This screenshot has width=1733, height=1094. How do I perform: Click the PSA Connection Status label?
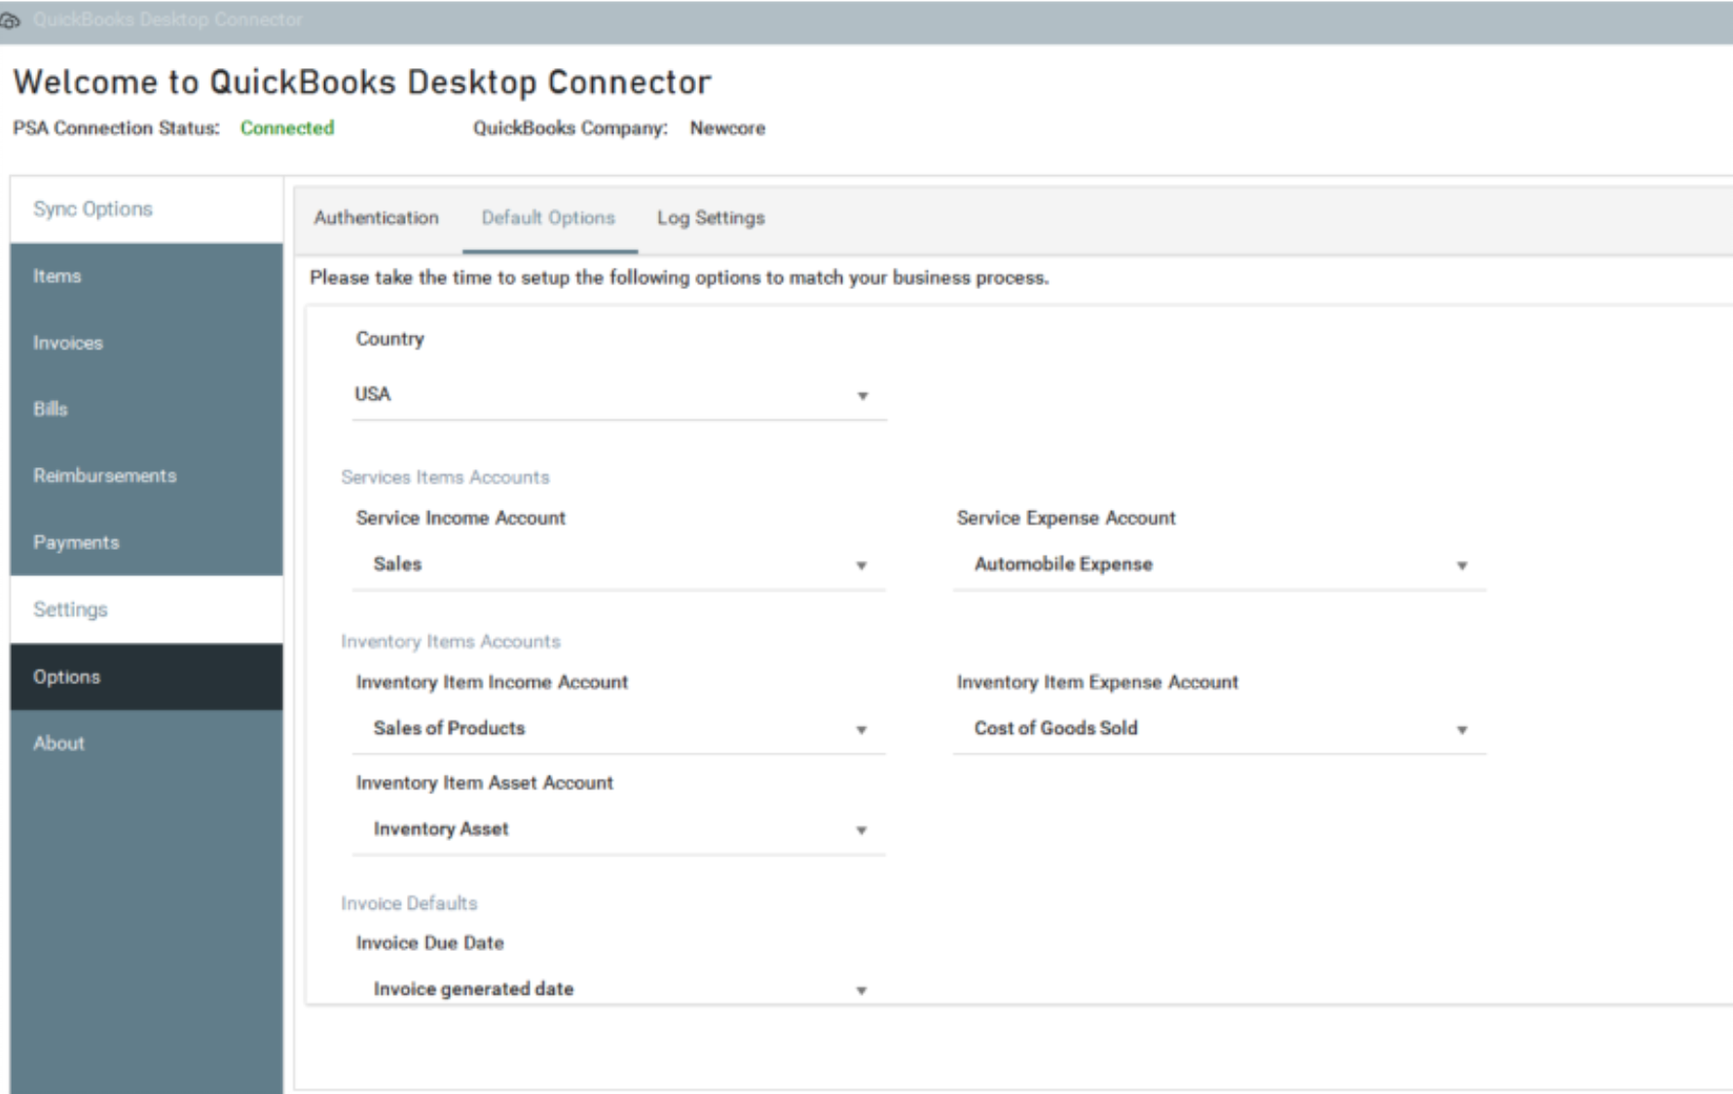[x=116, y=128]
